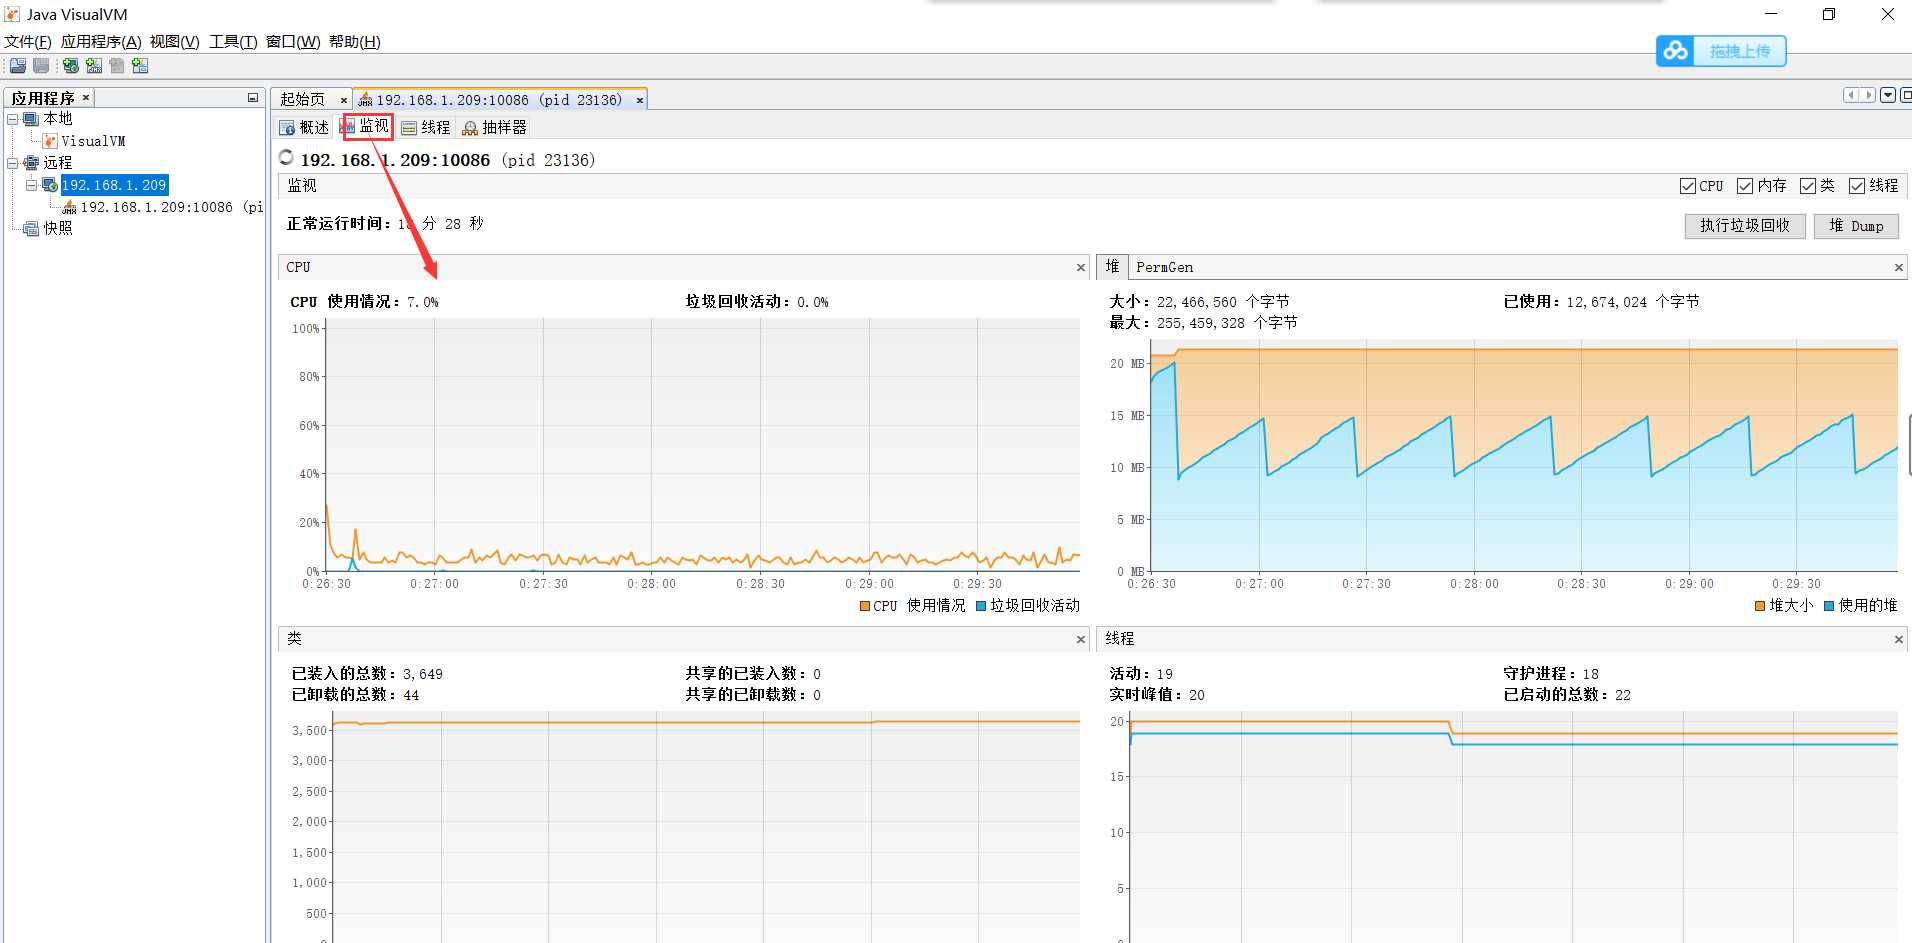The image size is (1912, 943).
Task: Uncheck the 内存 checkbox
Action: (1745, 186)
